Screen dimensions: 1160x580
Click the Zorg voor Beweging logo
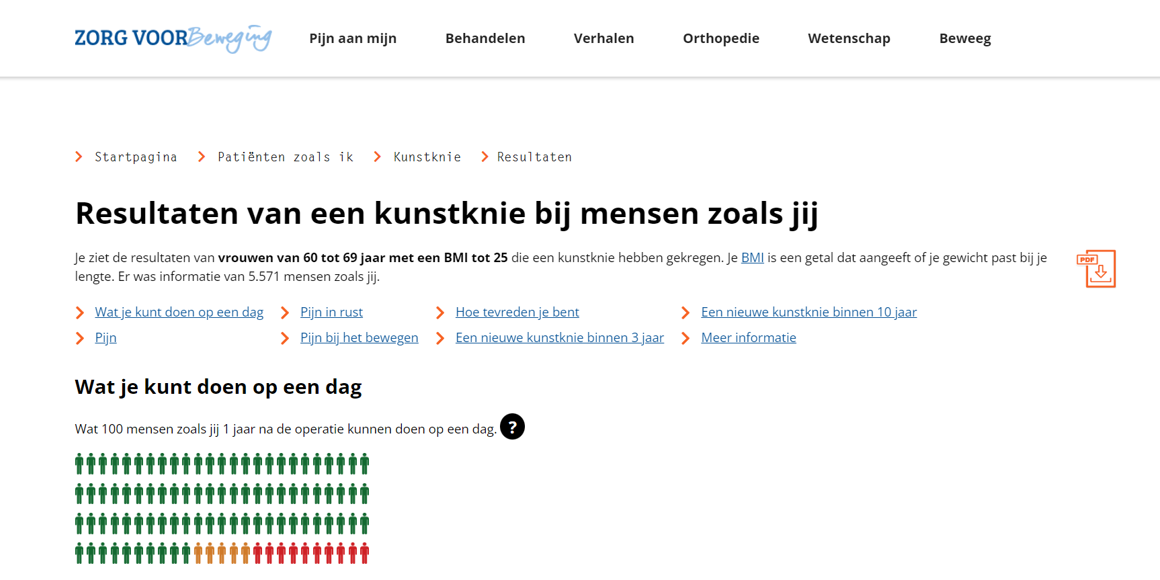coord(172,38)
